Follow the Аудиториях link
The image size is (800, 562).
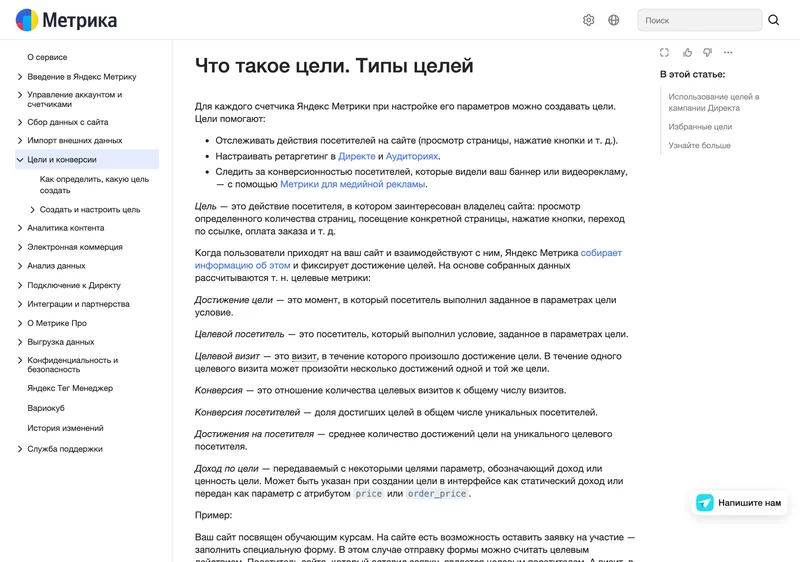coord(412,156)
